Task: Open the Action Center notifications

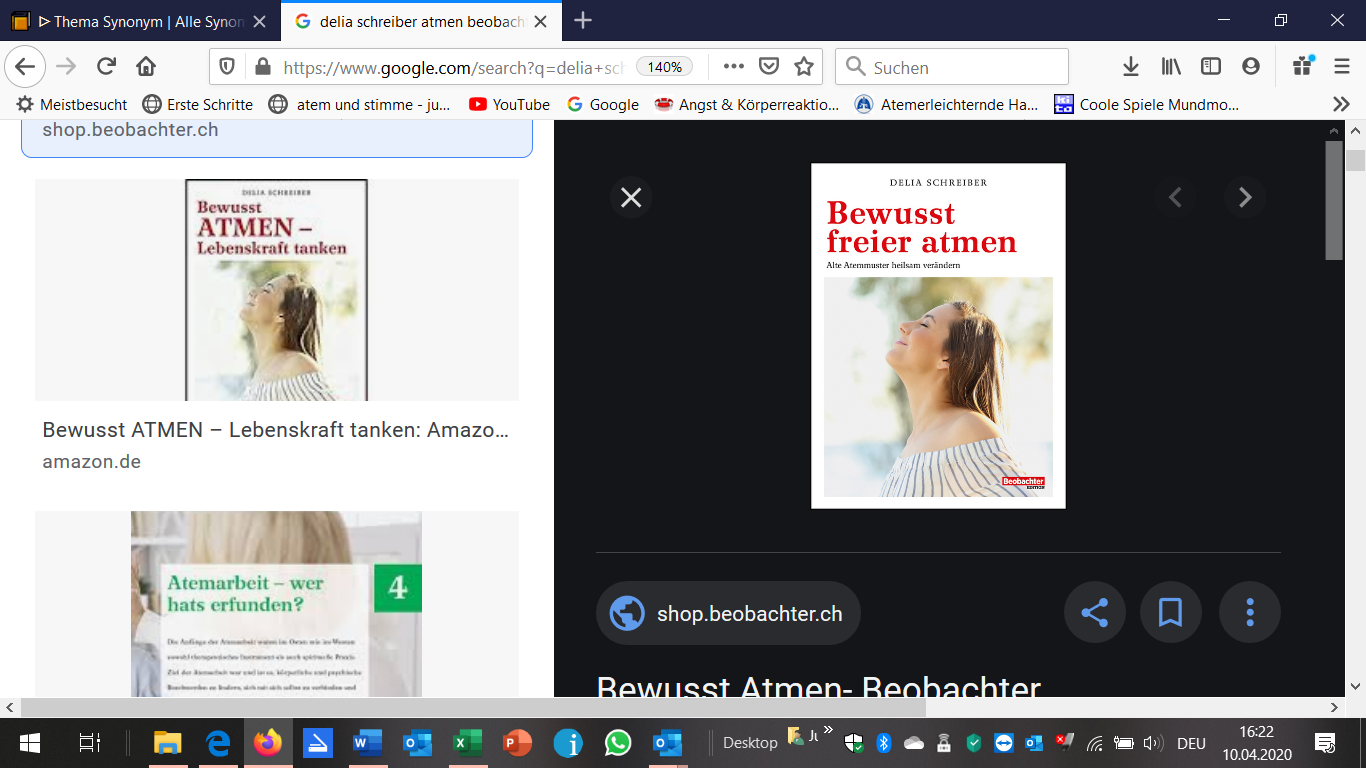Action: pyautogui.click(x=1326, y=743)
